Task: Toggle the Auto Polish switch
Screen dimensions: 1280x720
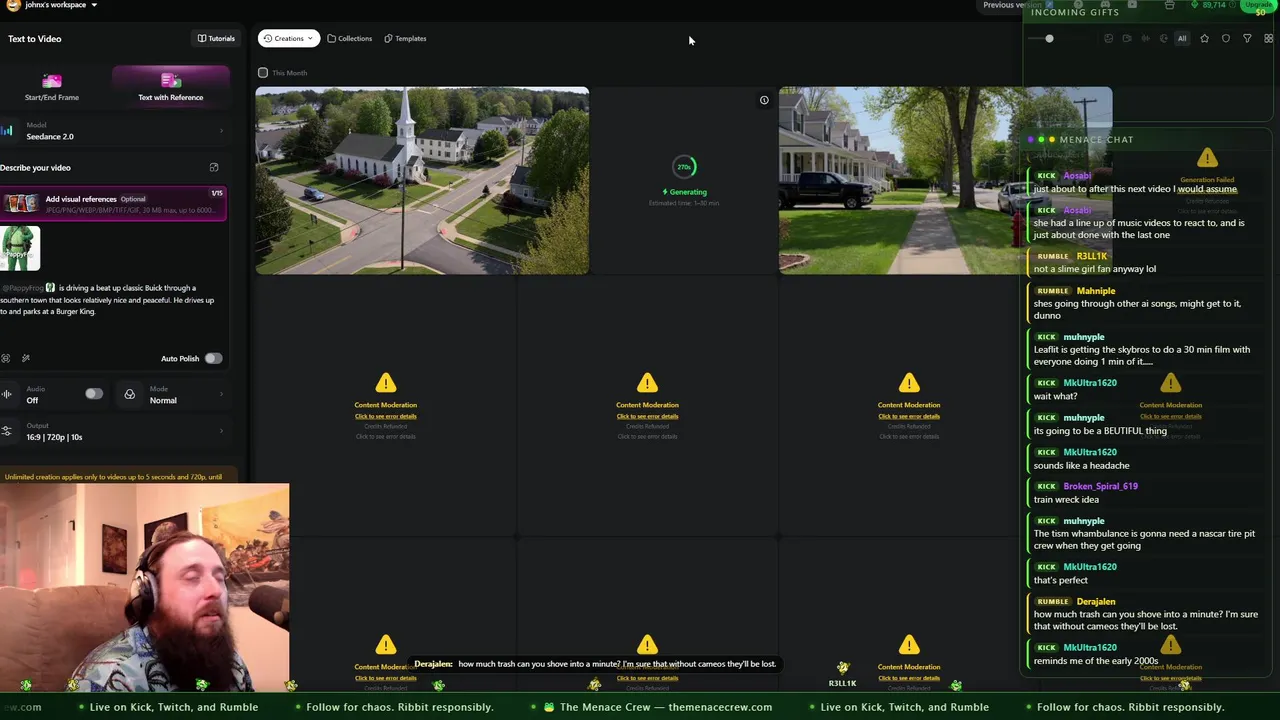Action: 213,358
